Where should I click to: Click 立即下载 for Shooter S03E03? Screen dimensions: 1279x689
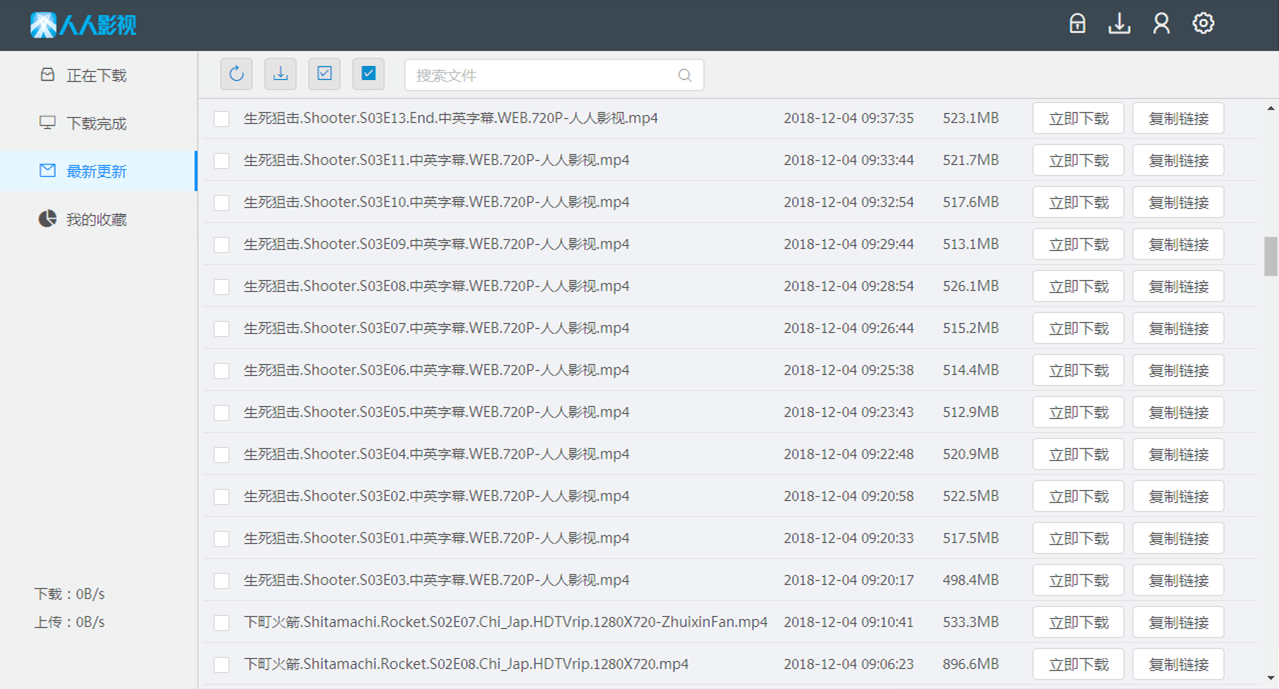coord(1078,580)
